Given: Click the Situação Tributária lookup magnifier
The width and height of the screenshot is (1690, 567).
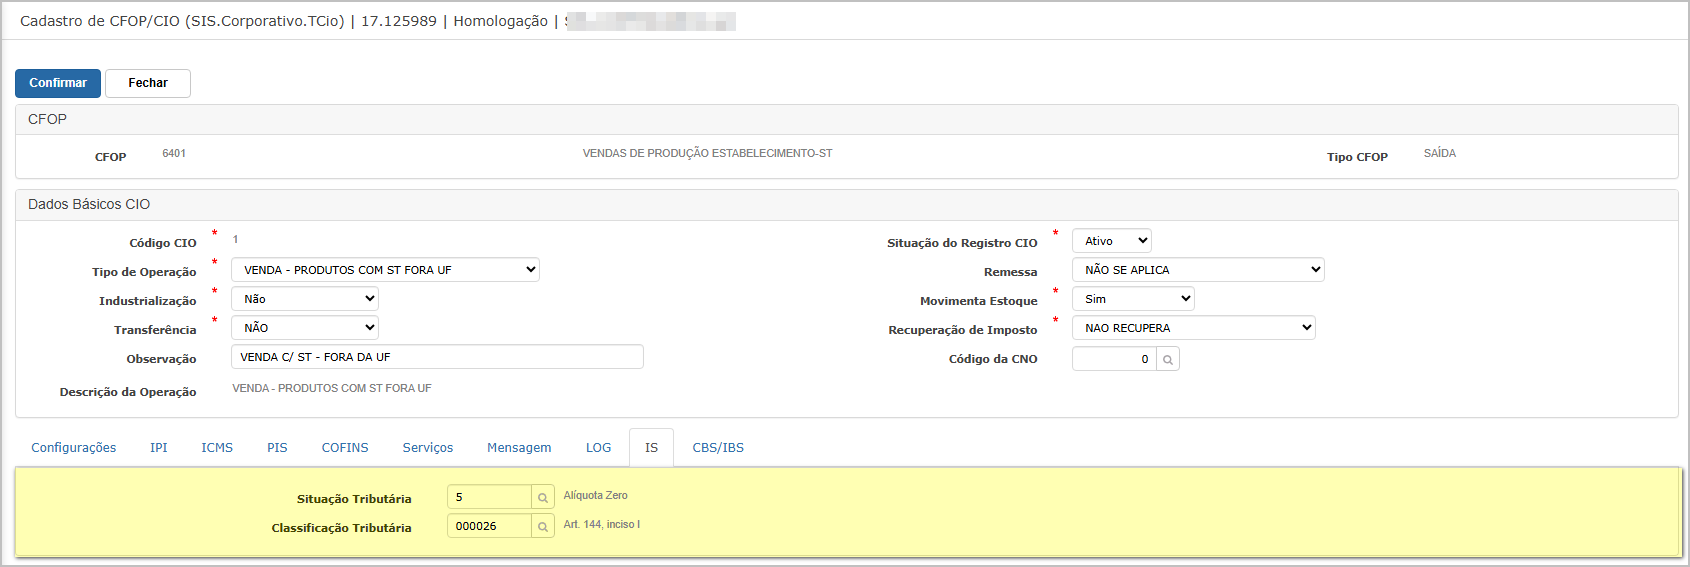Looking at the screenshot, I should tap(542, 497).
